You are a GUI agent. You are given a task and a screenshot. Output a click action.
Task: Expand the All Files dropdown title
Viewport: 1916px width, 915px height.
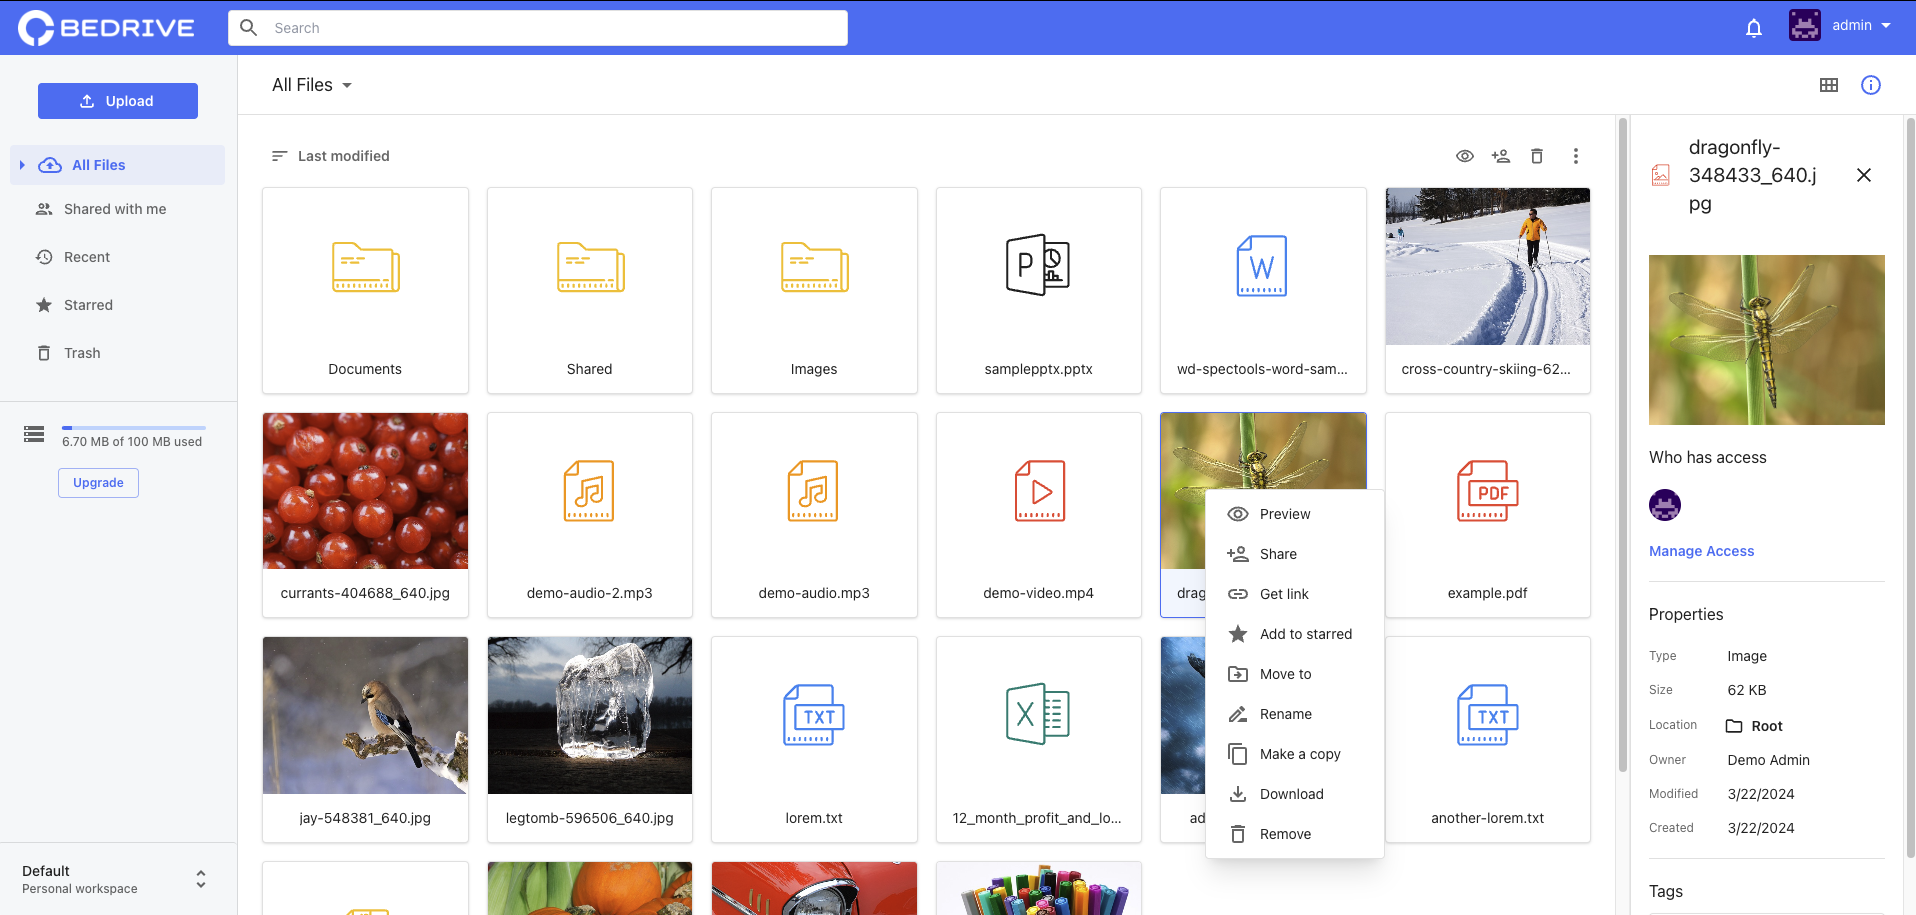point(311,85)
